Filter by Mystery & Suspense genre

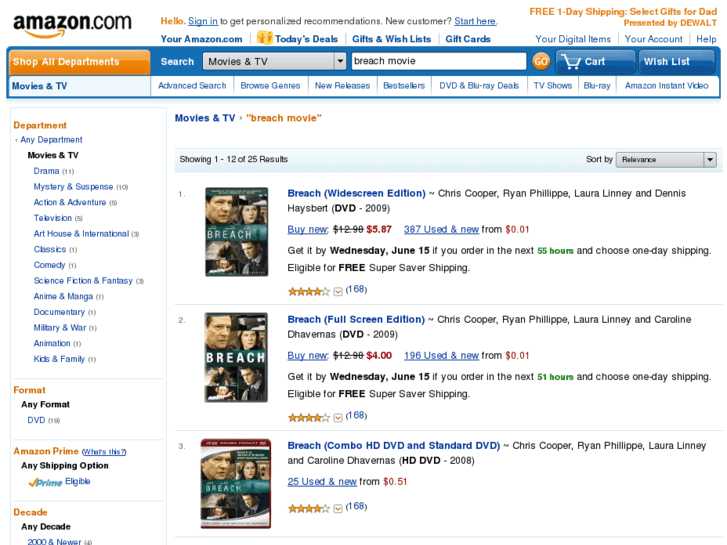(x=73, y=186)
